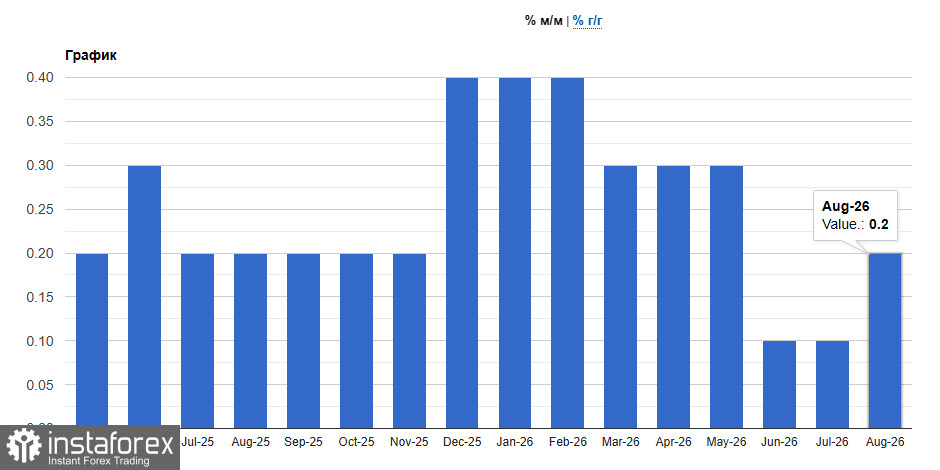Click the Aug-25 x-axis label
The image size is (940, 470).
(x=251, y=442)
